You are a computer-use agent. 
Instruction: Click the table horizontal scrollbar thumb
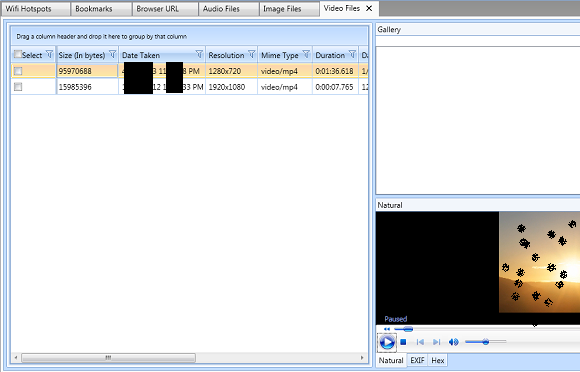(x=108, y=358)
